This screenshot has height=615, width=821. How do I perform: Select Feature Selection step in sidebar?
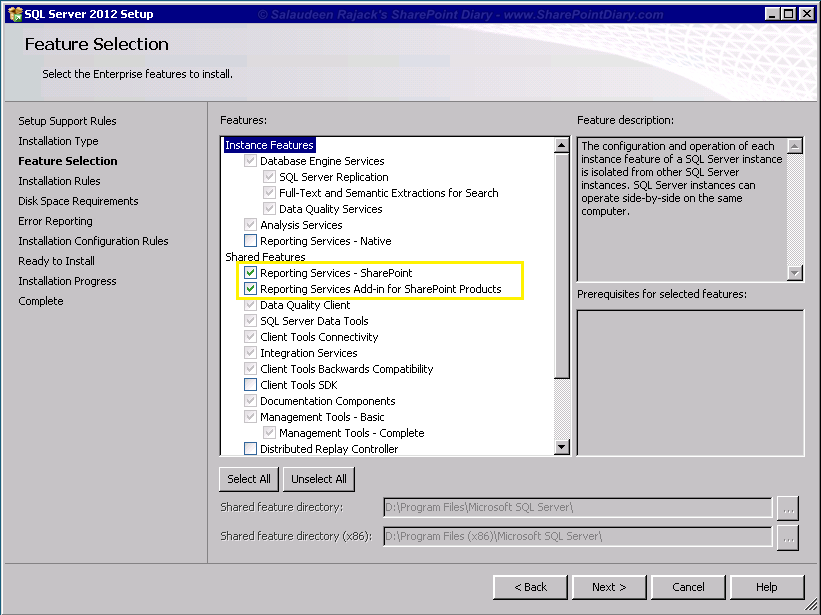(x=68, y=161)
